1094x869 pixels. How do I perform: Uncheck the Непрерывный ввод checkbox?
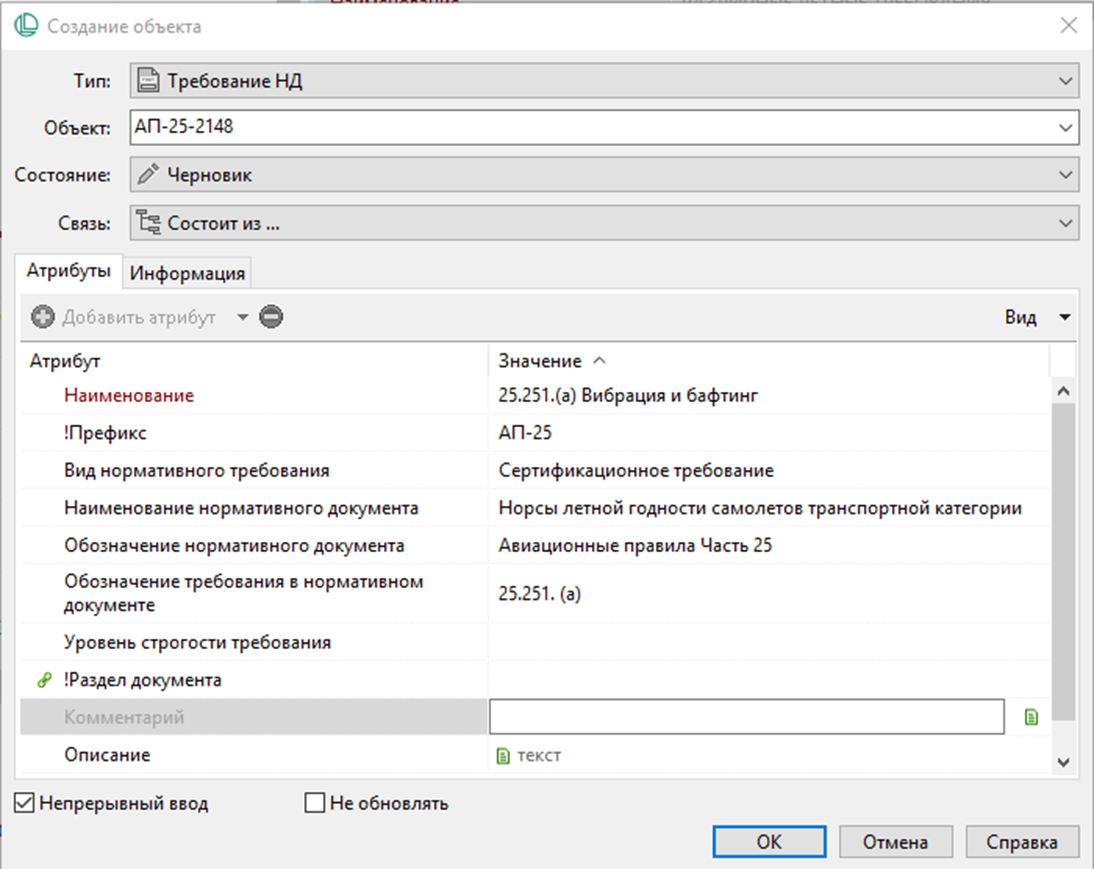pyautogui.click(x=26, y=803)
